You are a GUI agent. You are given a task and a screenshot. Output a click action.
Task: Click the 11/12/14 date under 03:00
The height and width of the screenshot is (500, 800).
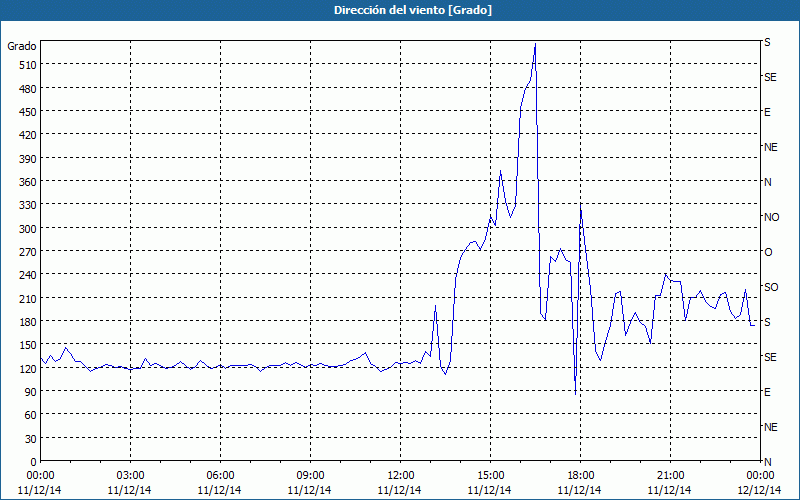130,490
